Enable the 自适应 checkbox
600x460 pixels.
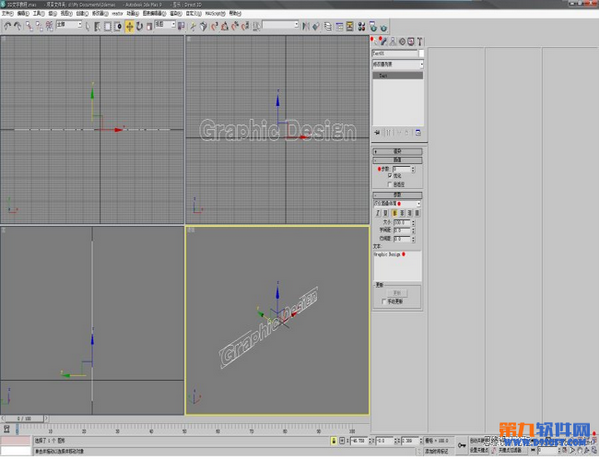click(390, 184)
